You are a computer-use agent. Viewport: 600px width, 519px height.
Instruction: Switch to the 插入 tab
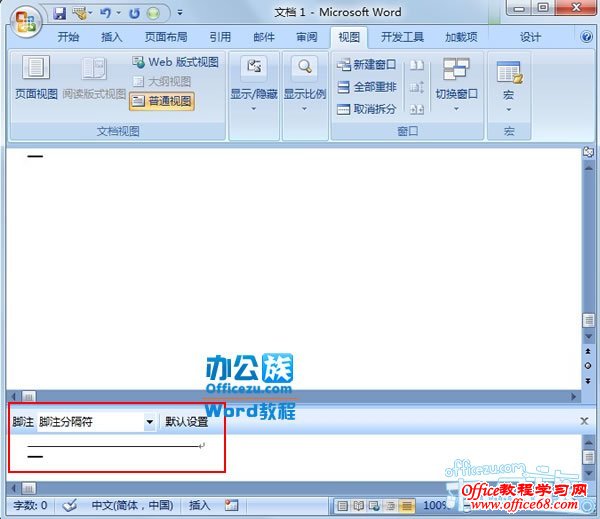111,37
